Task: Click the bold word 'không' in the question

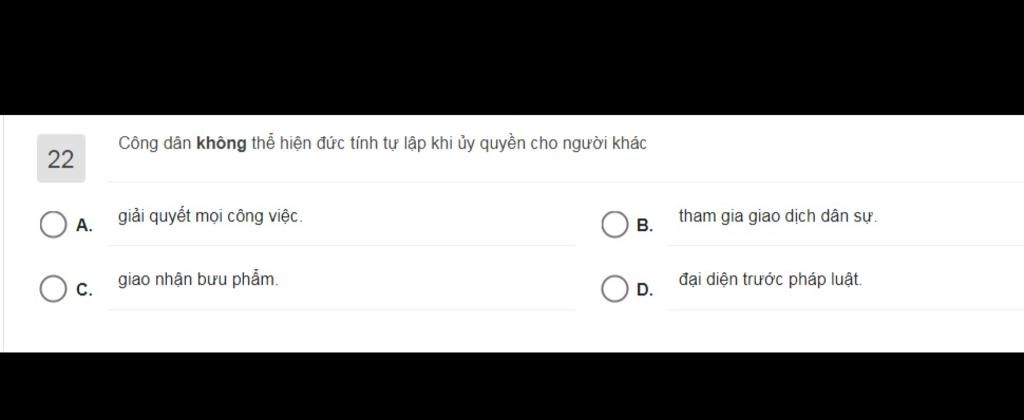Action: 221,144
